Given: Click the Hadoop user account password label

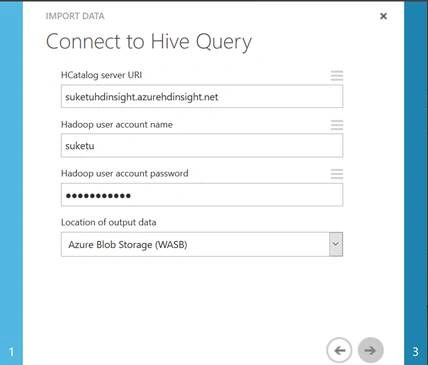Looking at the screenshot, I should click(125, 173).
